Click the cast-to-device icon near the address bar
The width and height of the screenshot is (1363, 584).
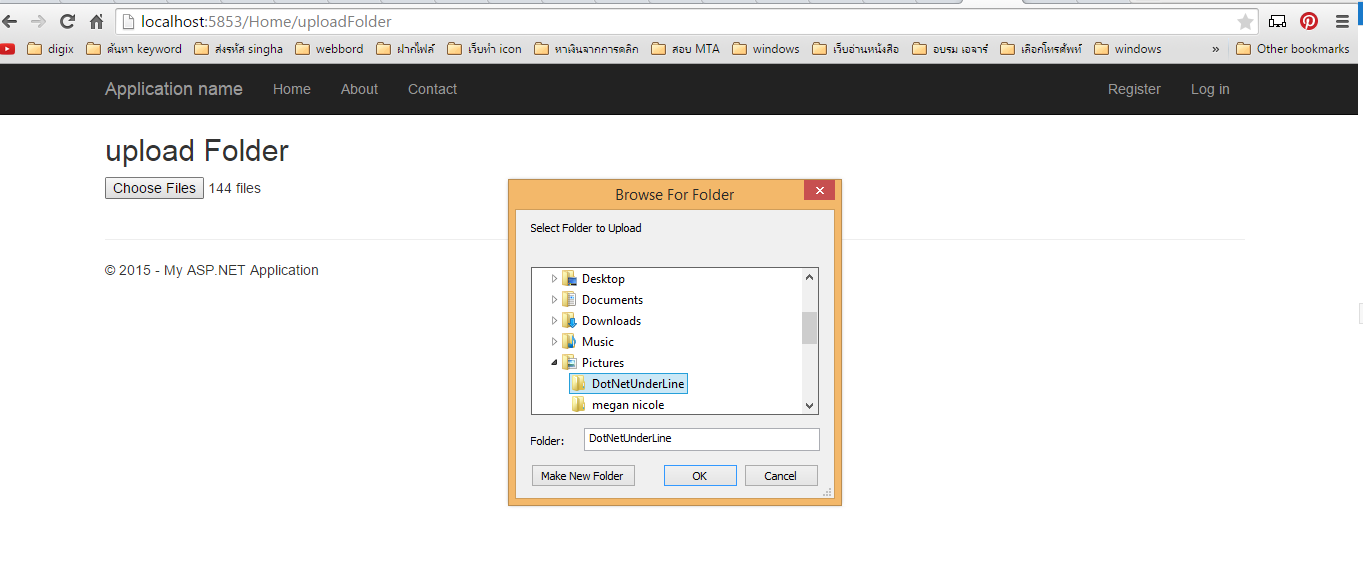click(1276, 20)
